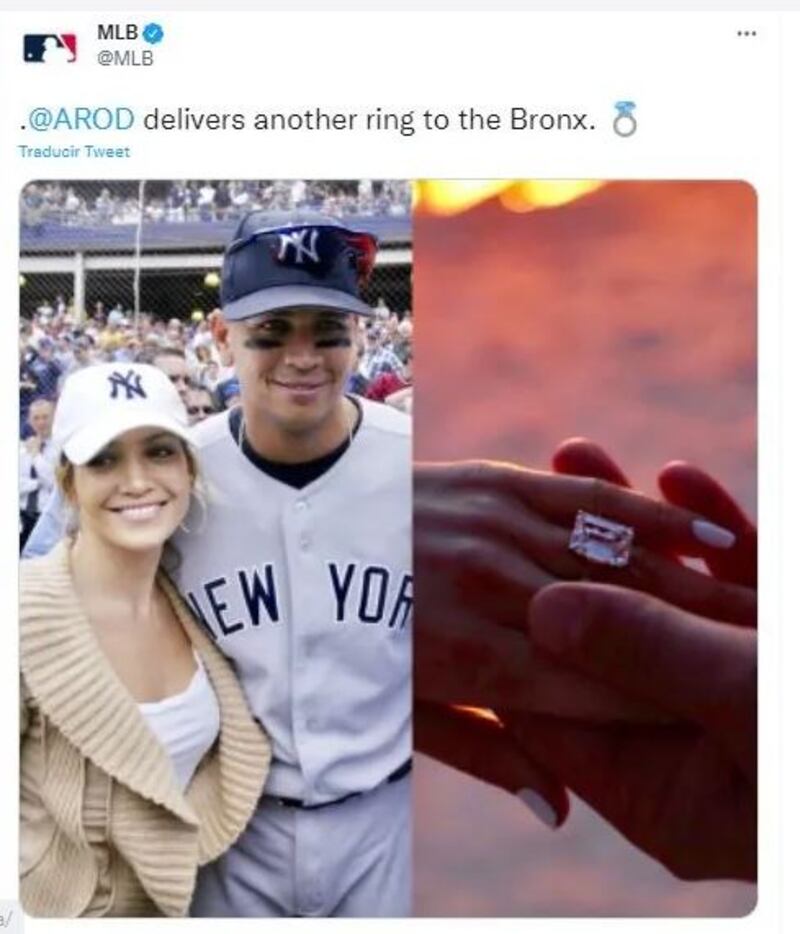Click the Traducir Tweet link

pyautogui.click(x=74, y=151)
